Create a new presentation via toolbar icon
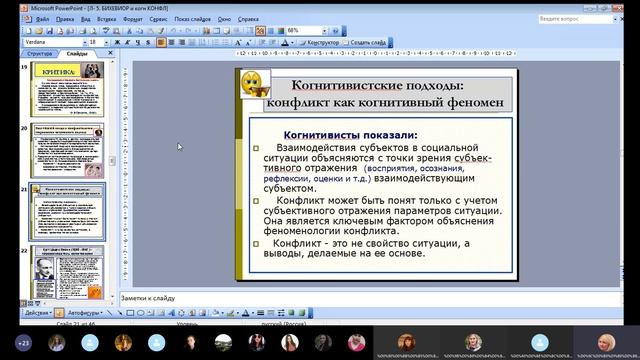Viewport: 640px width, 360px height. click(29, 31)
